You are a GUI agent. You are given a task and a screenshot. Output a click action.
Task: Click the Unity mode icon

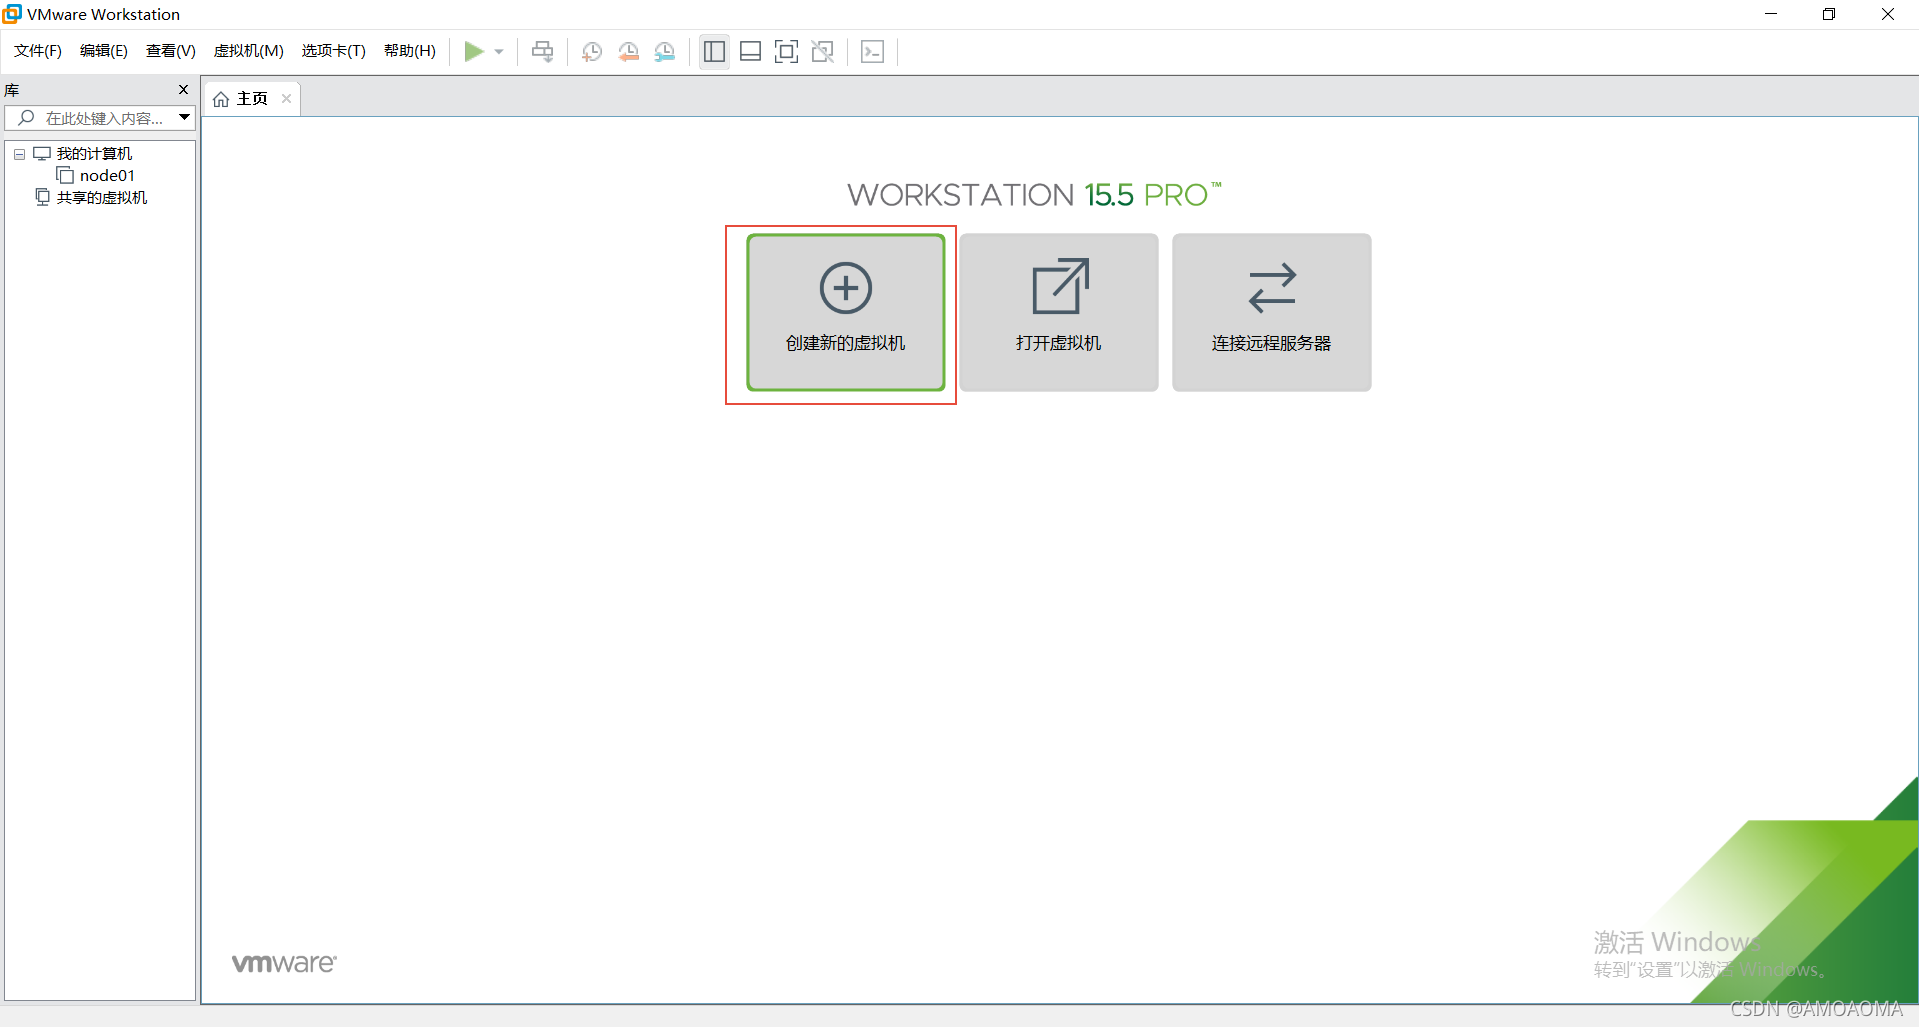click(x=822, y=52)
